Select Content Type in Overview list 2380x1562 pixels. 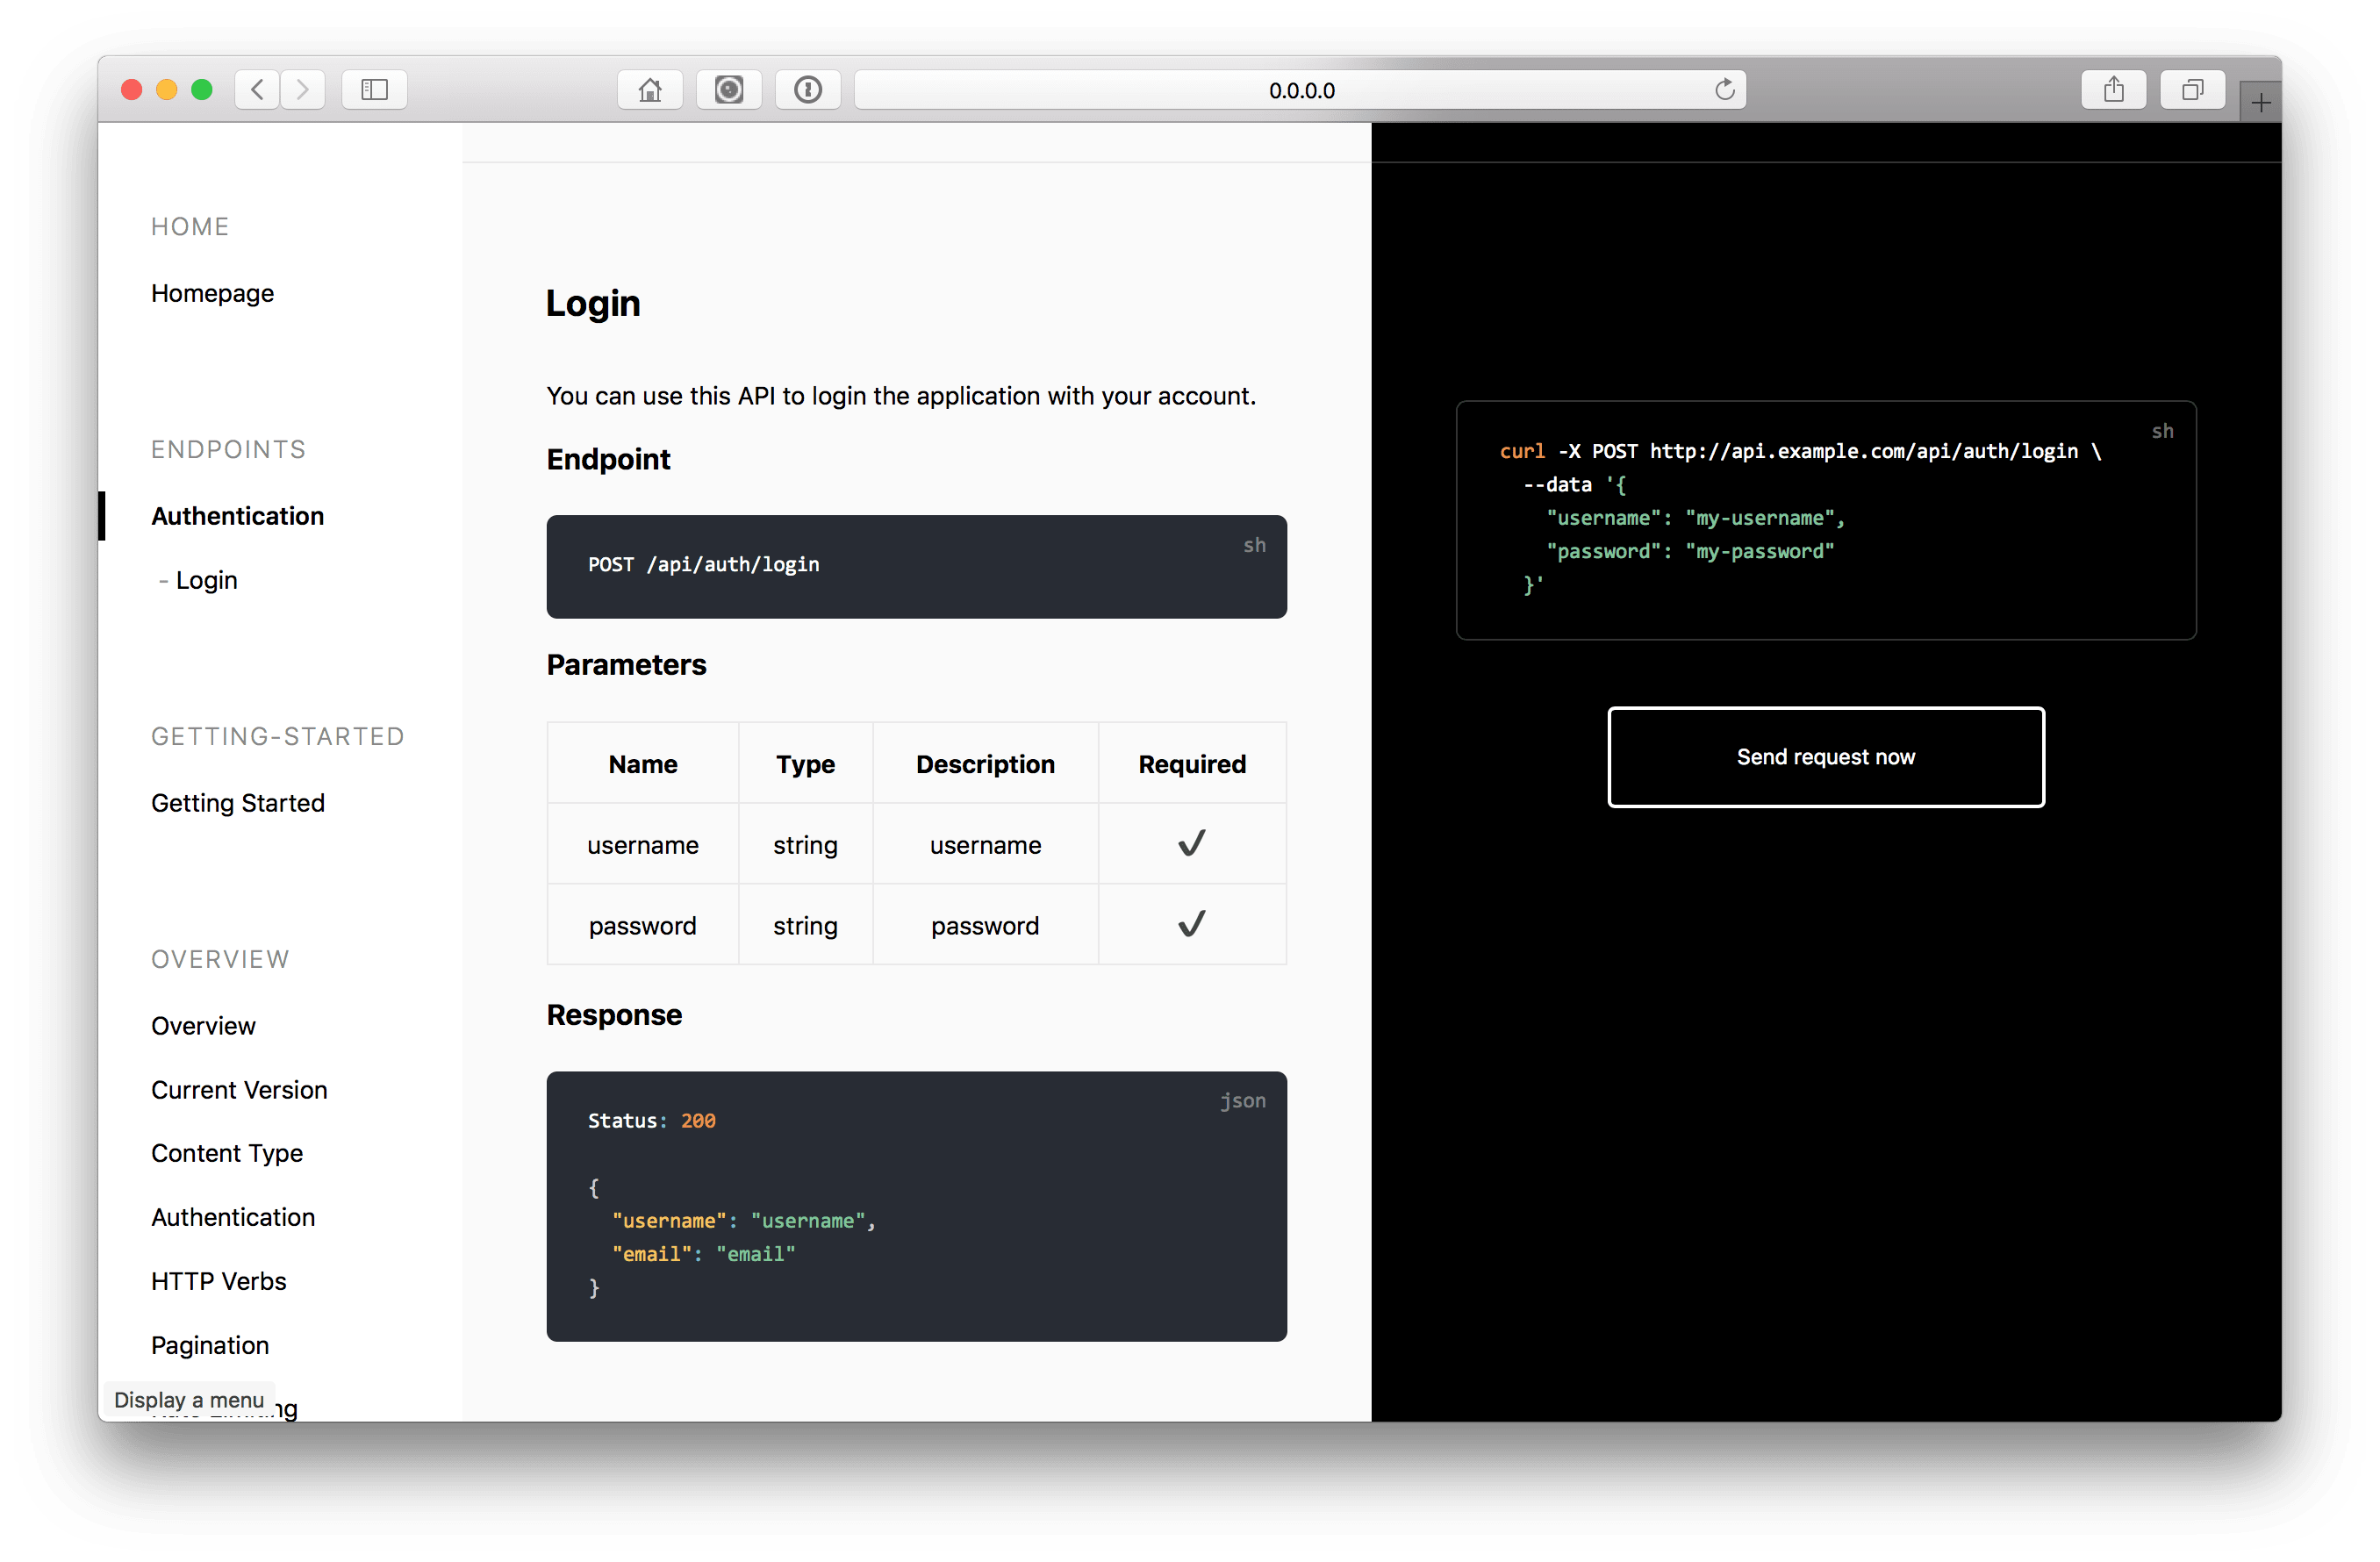pos(227,1153)
